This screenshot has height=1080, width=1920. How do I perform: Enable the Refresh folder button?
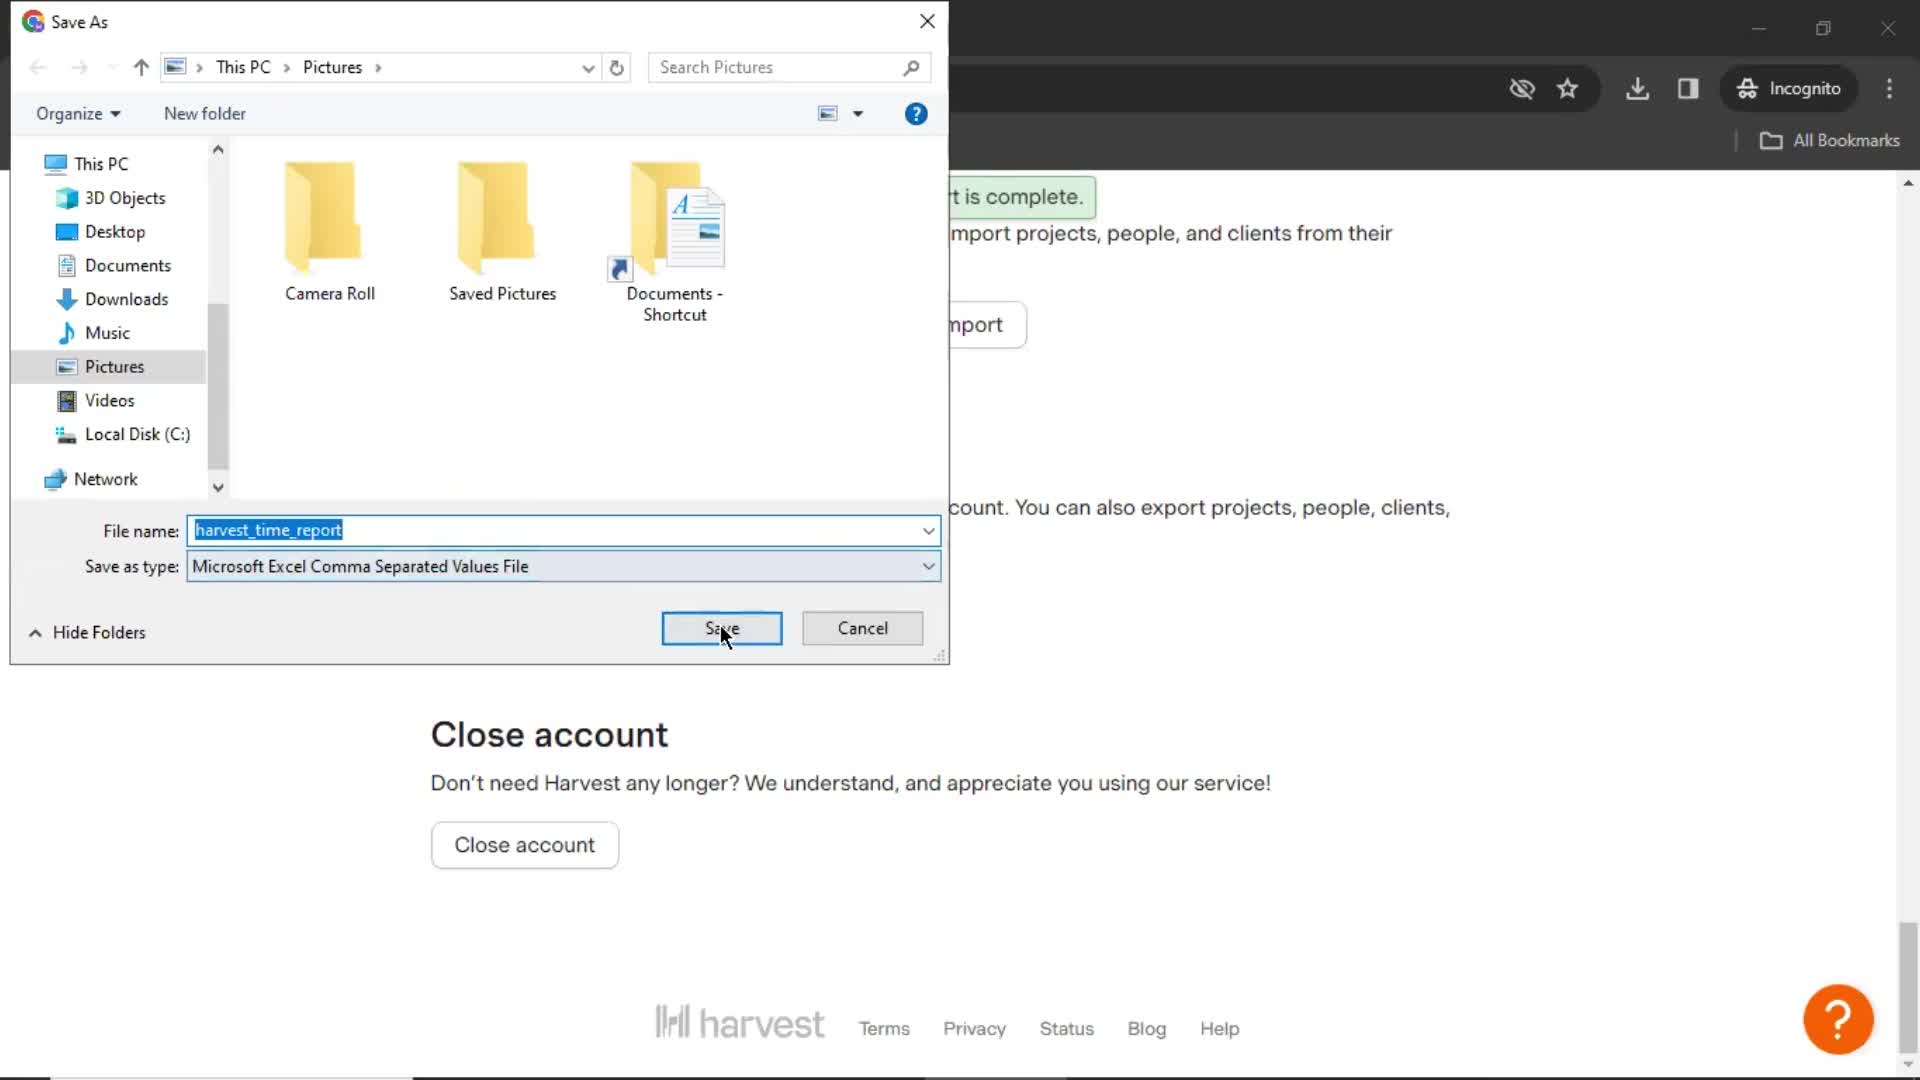pos(616,67)
